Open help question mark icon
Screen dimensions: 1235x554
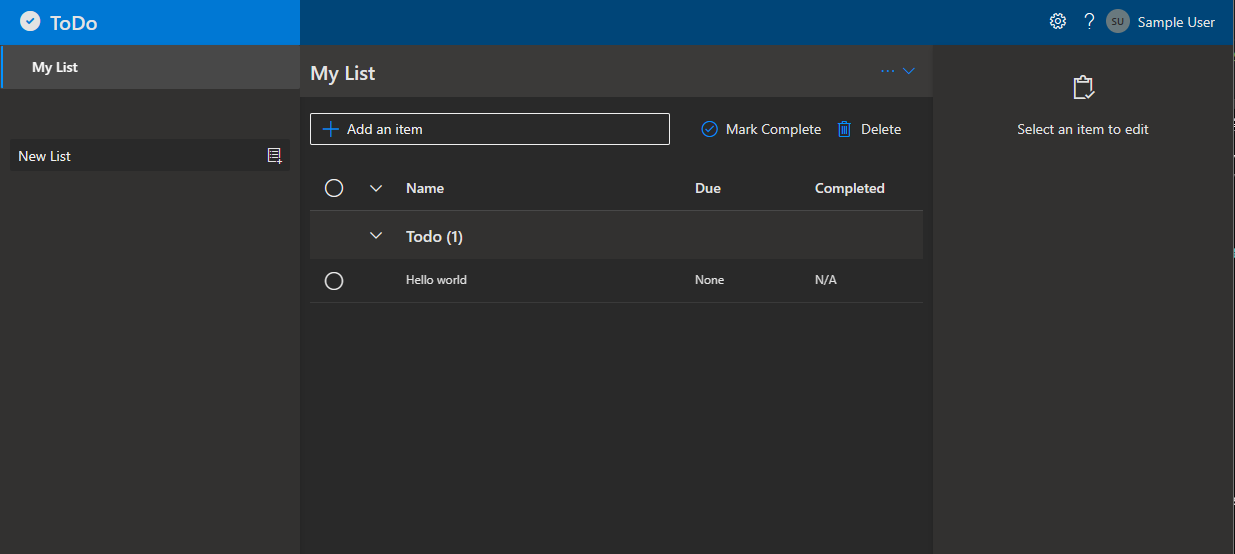tap(1089, 21)
